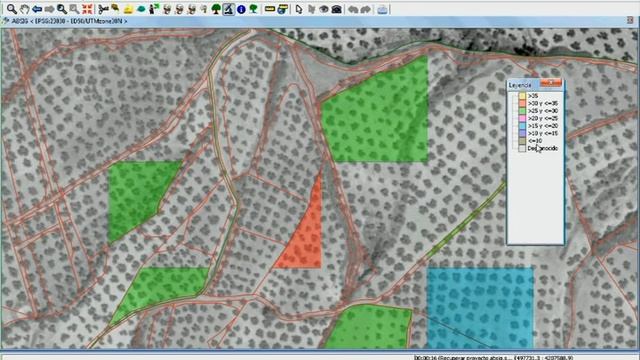Activate the hand pan tool
Image resolution: width=640 pixels, height=360 pixels.
pos(24,9)
